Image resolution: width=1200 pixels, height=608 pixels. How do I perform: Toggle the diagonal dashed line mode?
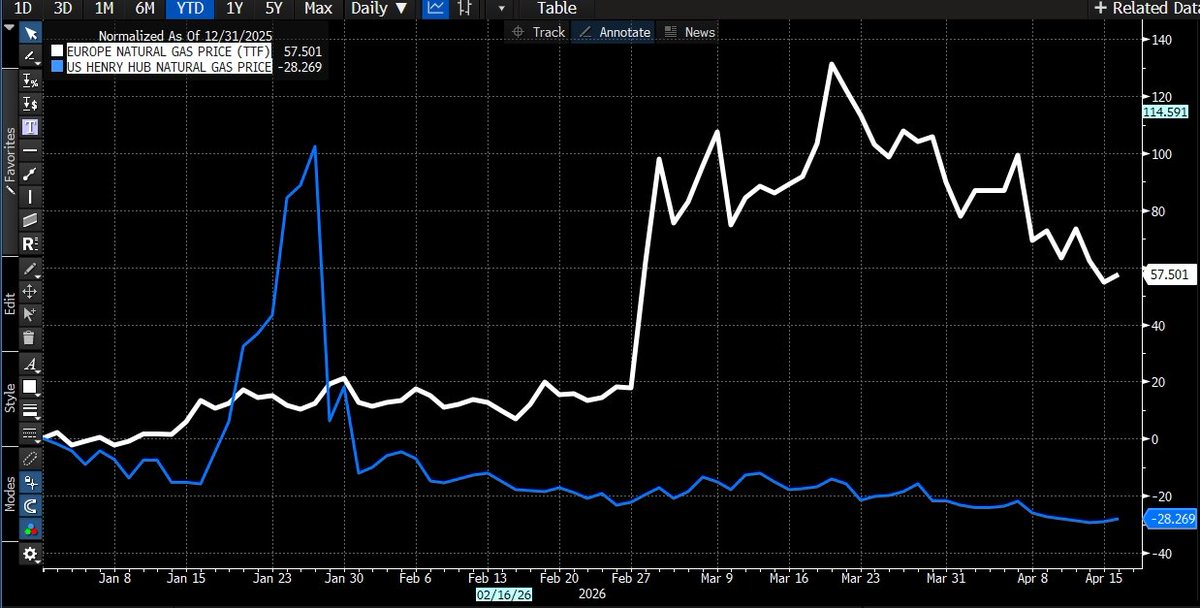30,458
